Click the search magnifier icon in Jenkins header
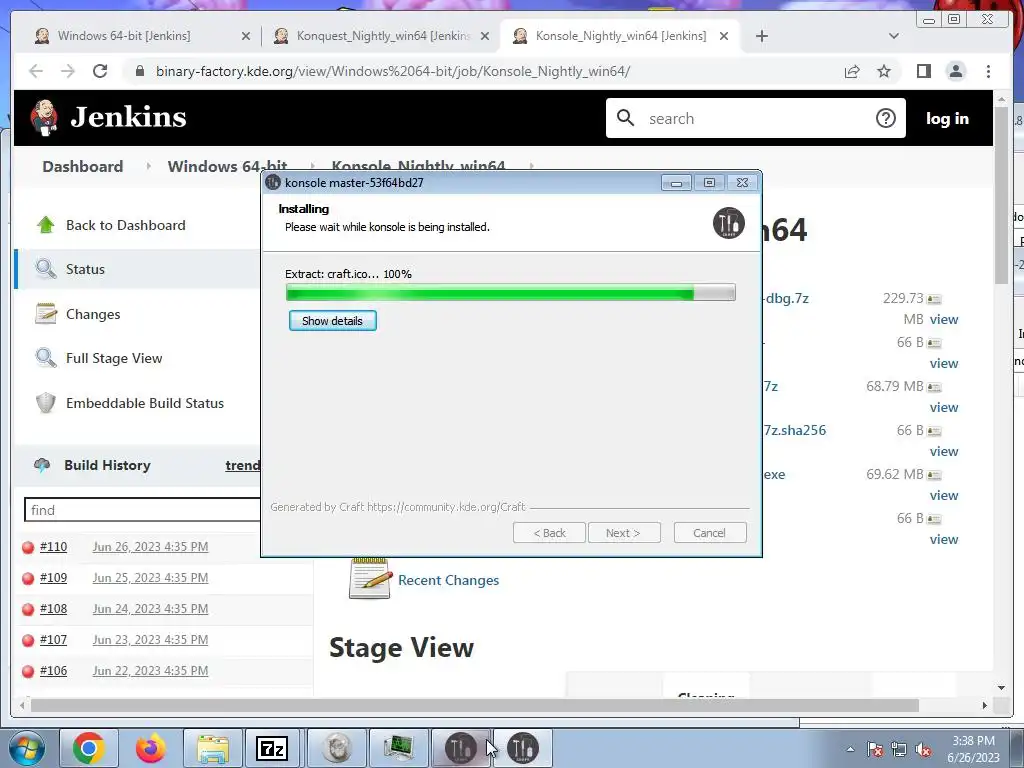1024x768 pixels. 625,118
